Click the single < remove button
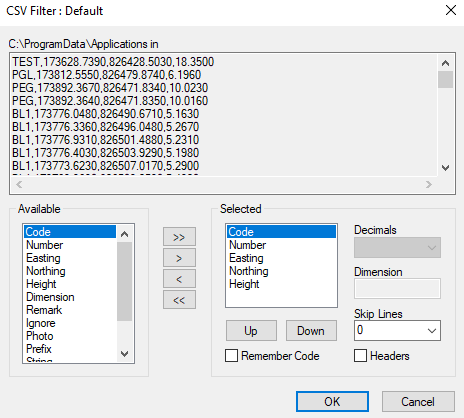 pos(179,279)
